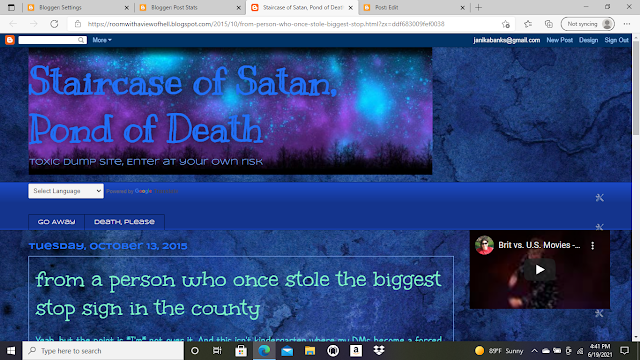View site information lock icon

[x=78, y=24]
